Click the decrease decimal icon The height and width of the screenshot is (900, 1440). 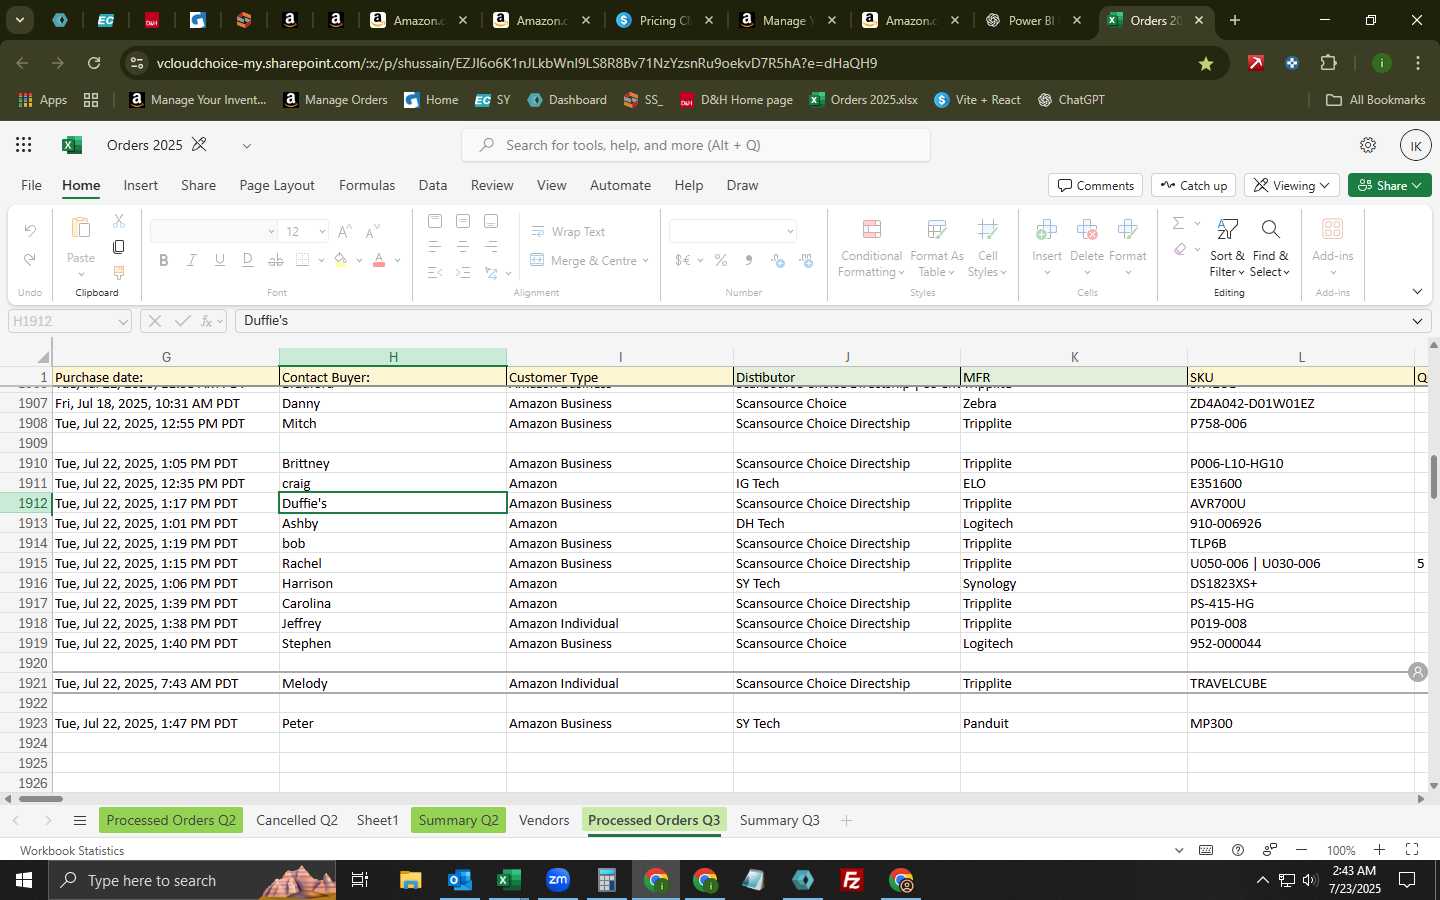(806, 260)
